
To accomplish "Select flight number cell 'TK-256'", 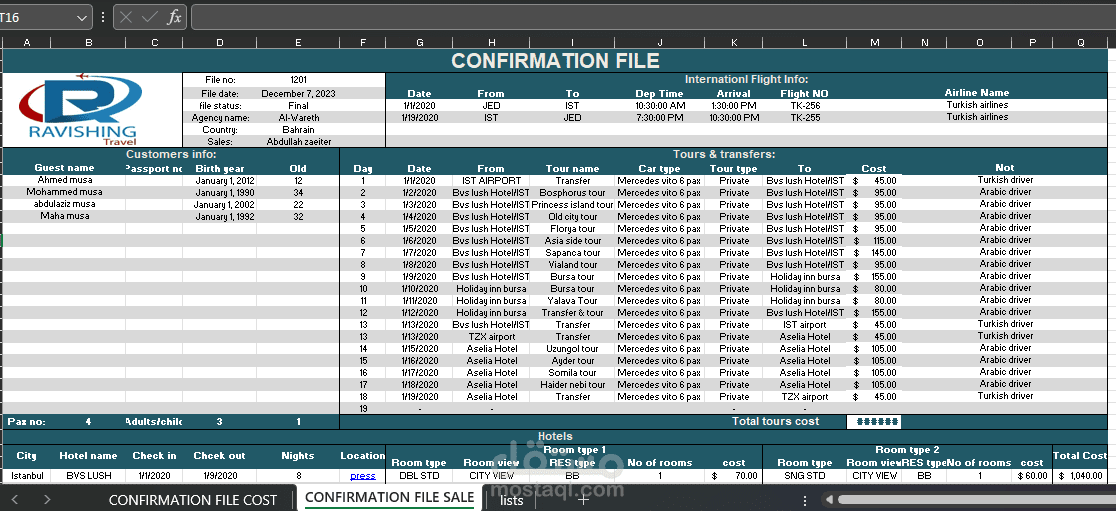I will pos(804,105).
